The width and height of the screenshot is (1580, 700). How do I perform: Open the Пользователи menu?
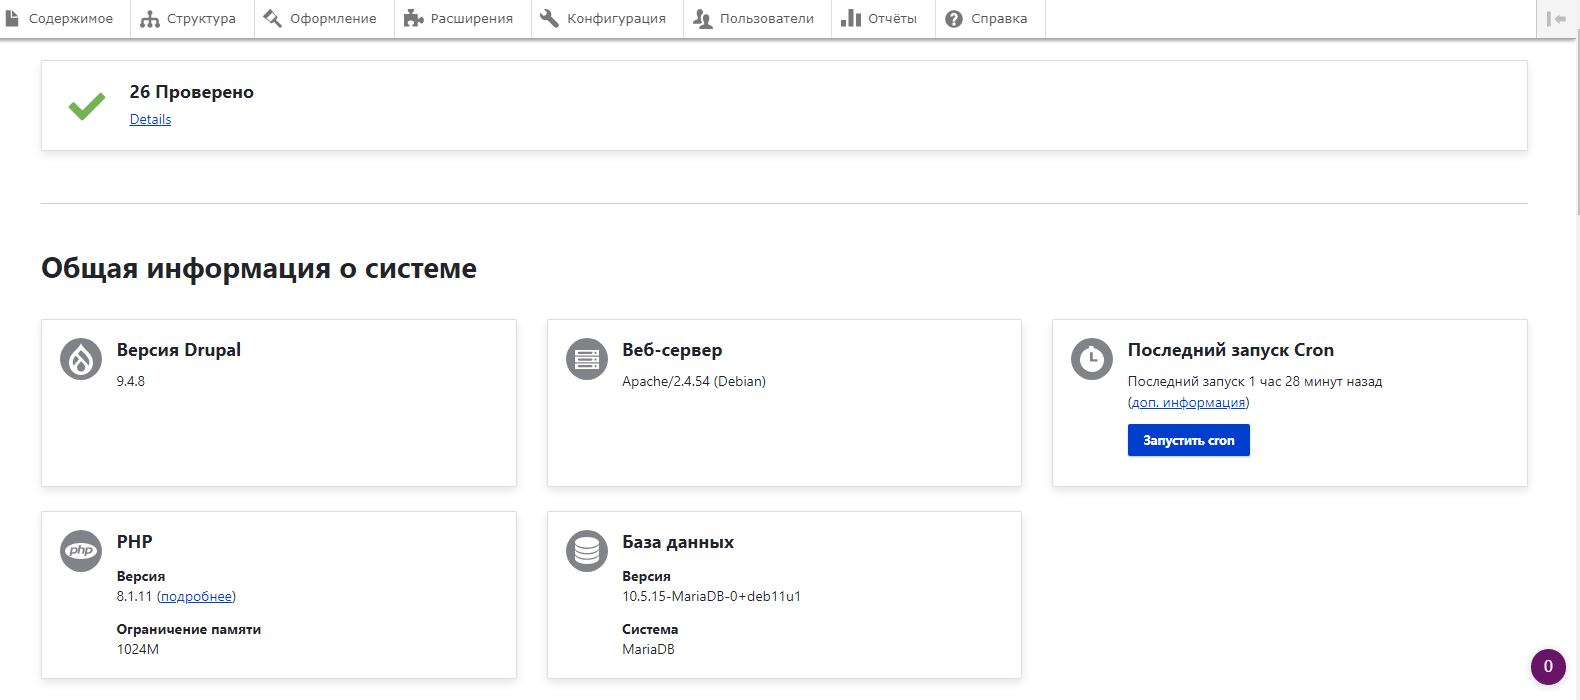pos(757,19)
